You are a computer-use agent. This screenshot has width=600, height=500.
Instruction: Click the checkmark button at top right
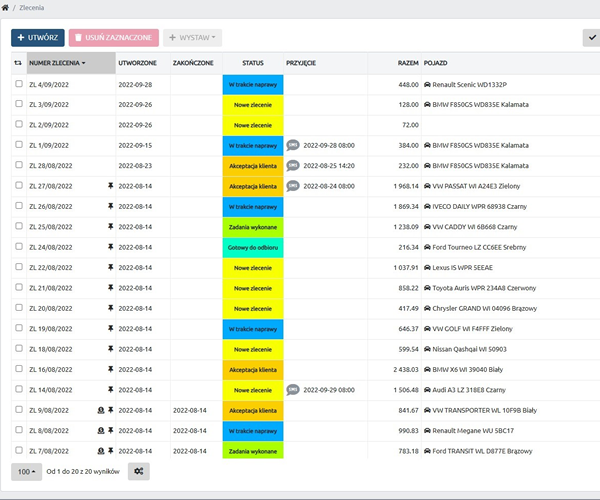[x=592, y=37]
